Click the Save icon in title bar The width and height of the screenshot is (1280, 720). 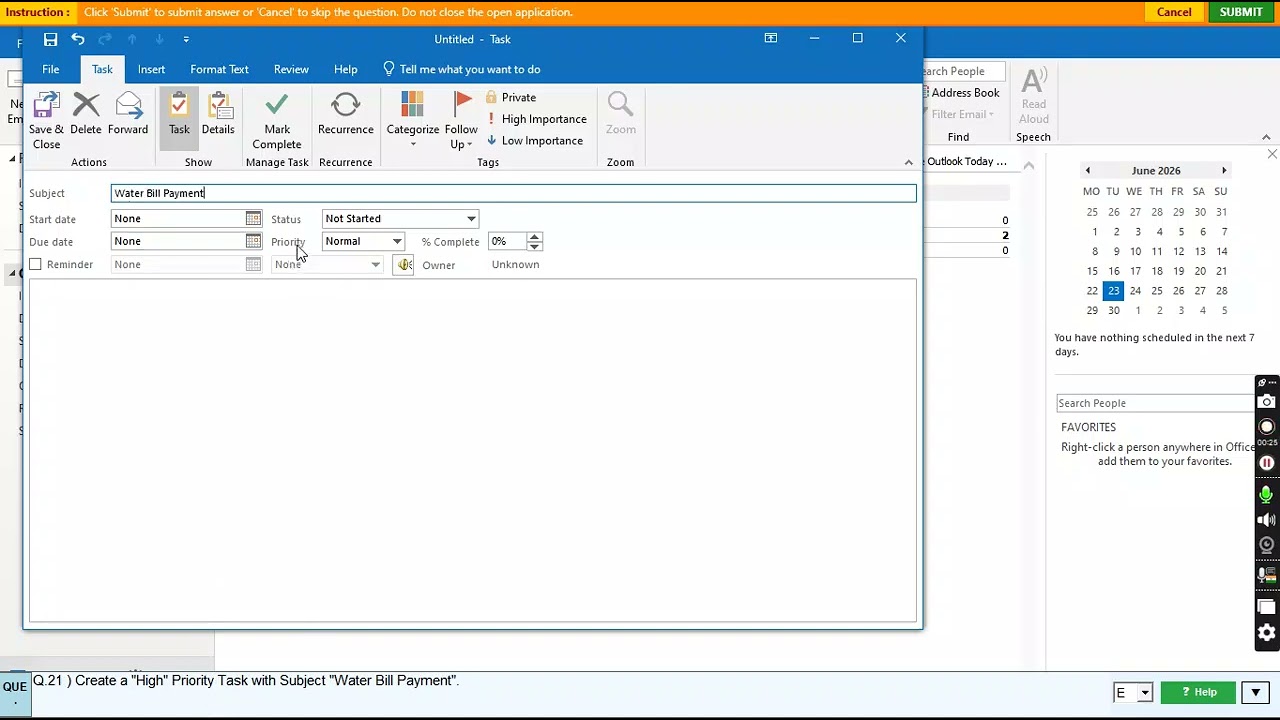(x=50, y=39)
